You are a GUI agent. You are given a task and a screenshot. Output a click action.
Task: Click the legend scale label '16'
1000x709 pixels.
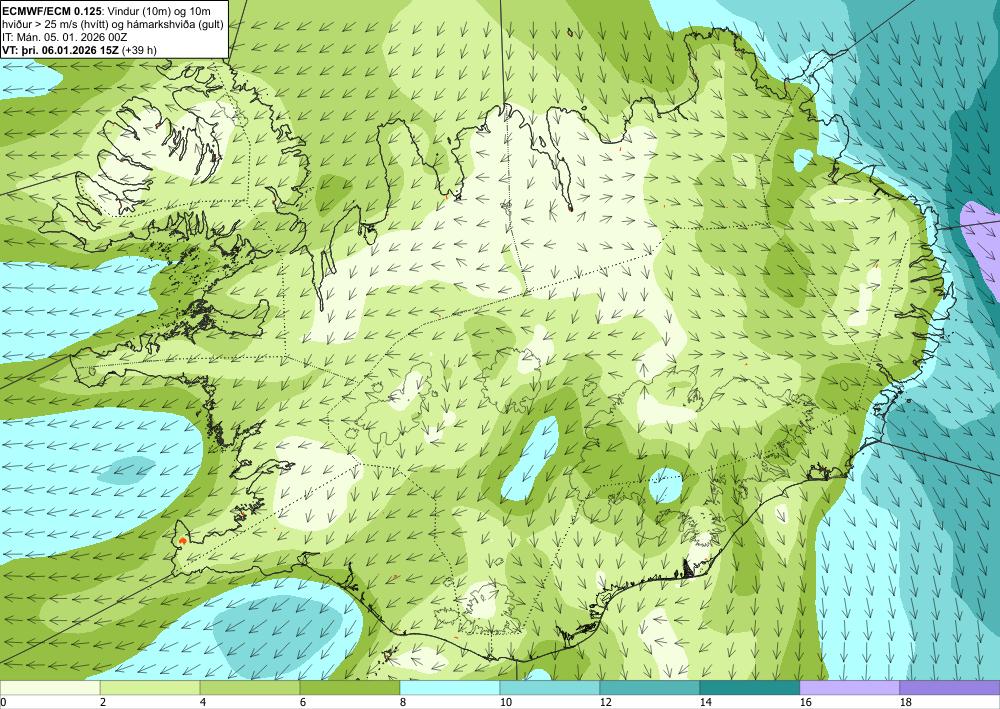pyautogui.click(x=805, y=702)
